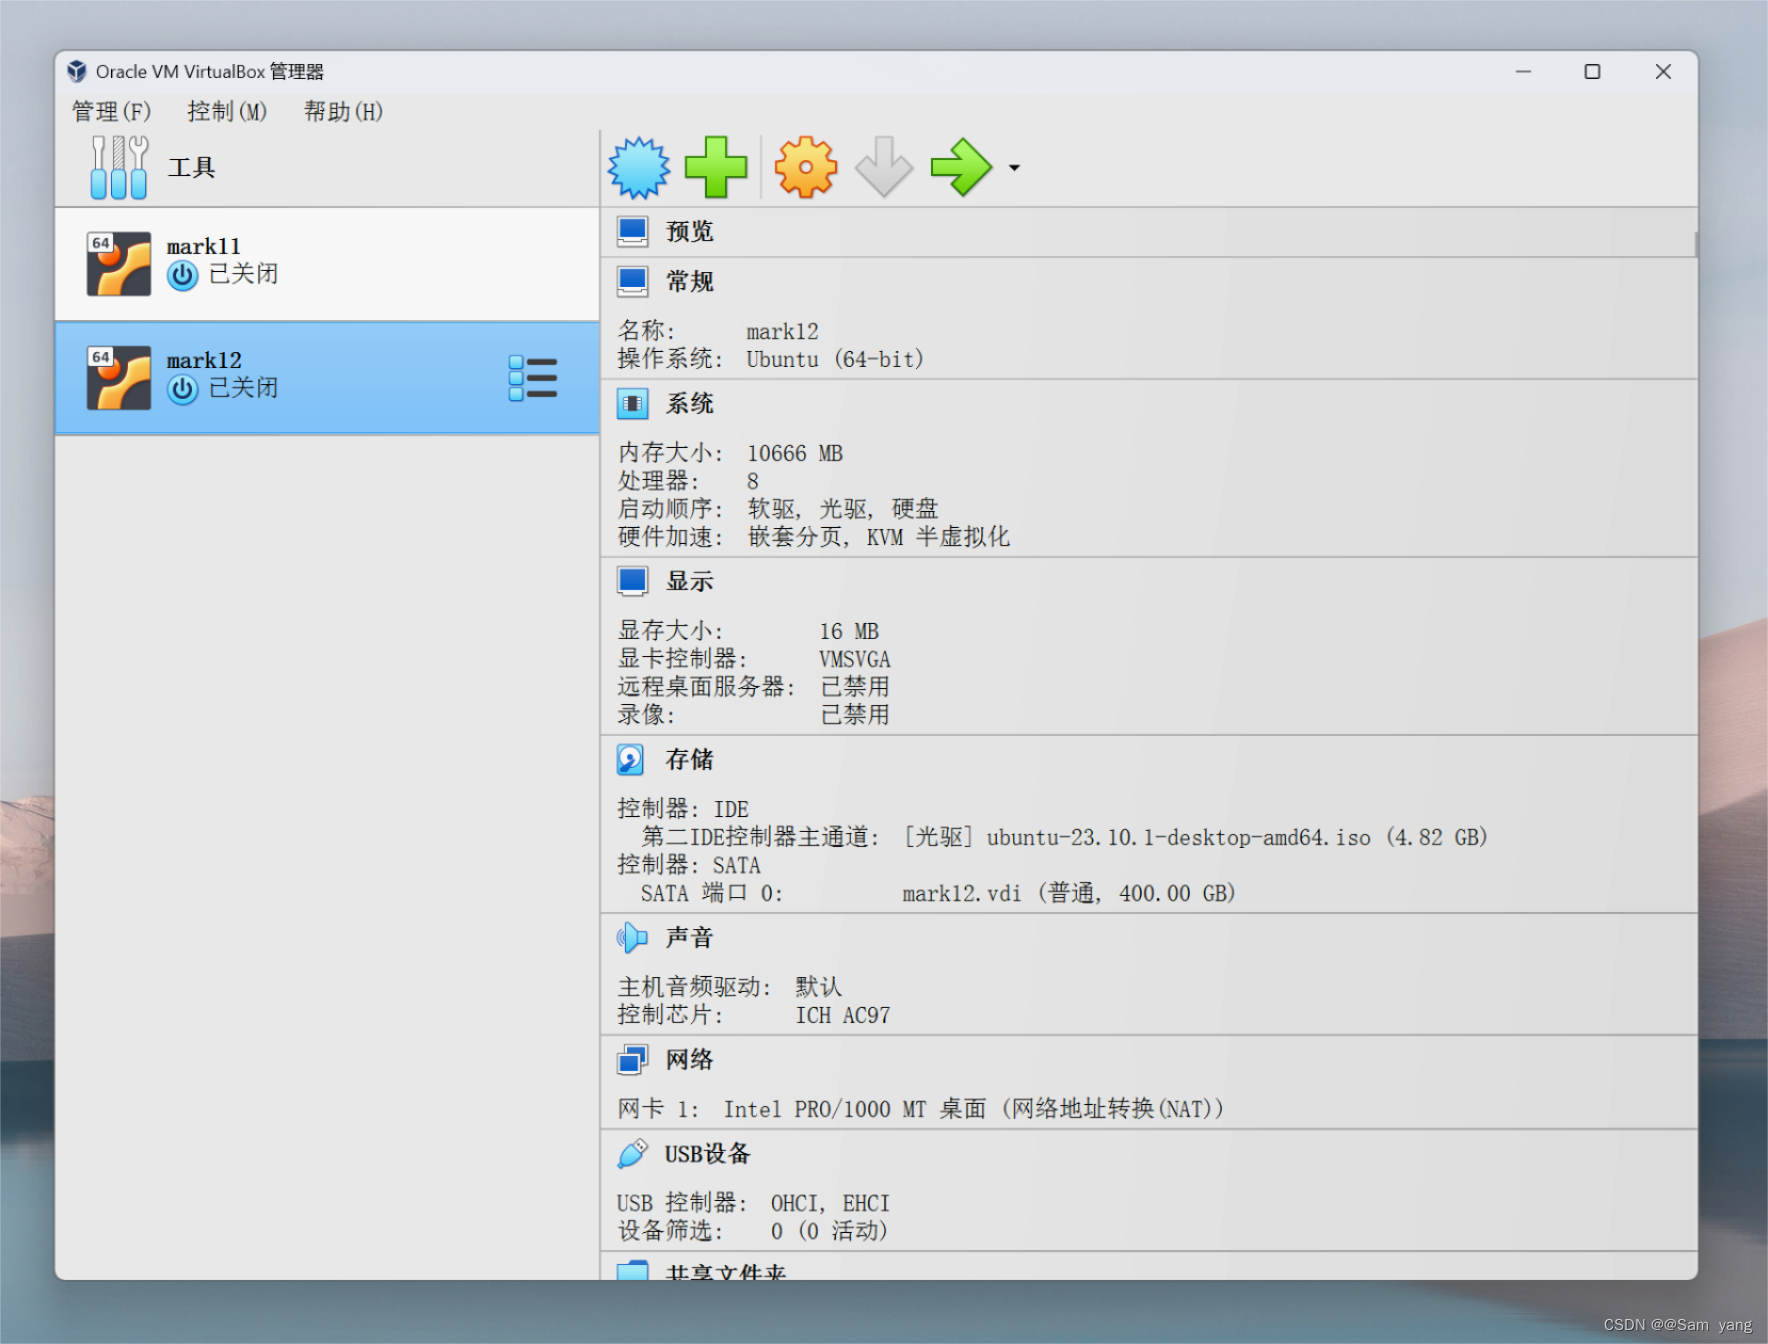Screen dimensions: 1768x1344
Task: Click the ubuntu-23.10.1-desktop-amd64.iso optical drive entry
Action: tap(1195, 838)
